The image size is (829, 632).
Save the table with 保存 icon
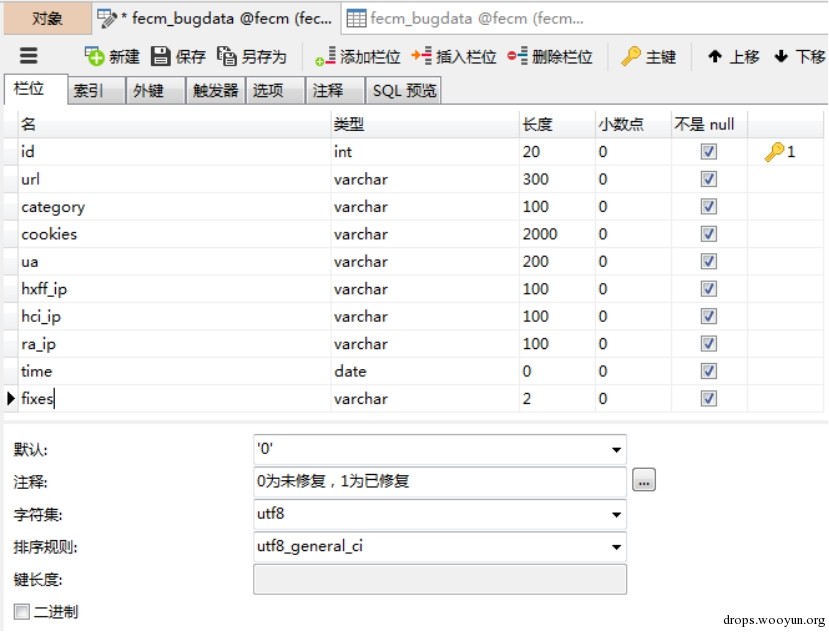point(160,56)
